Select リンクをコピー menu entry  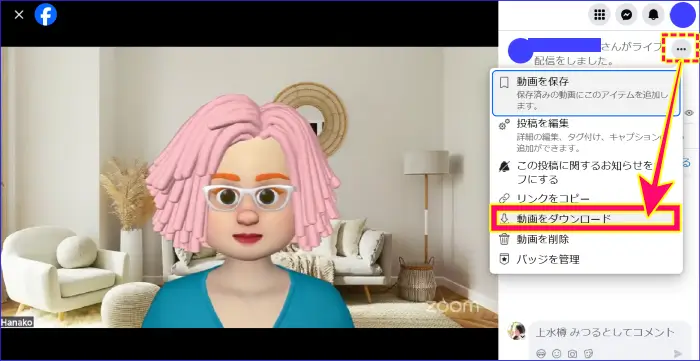coord(586,198)
